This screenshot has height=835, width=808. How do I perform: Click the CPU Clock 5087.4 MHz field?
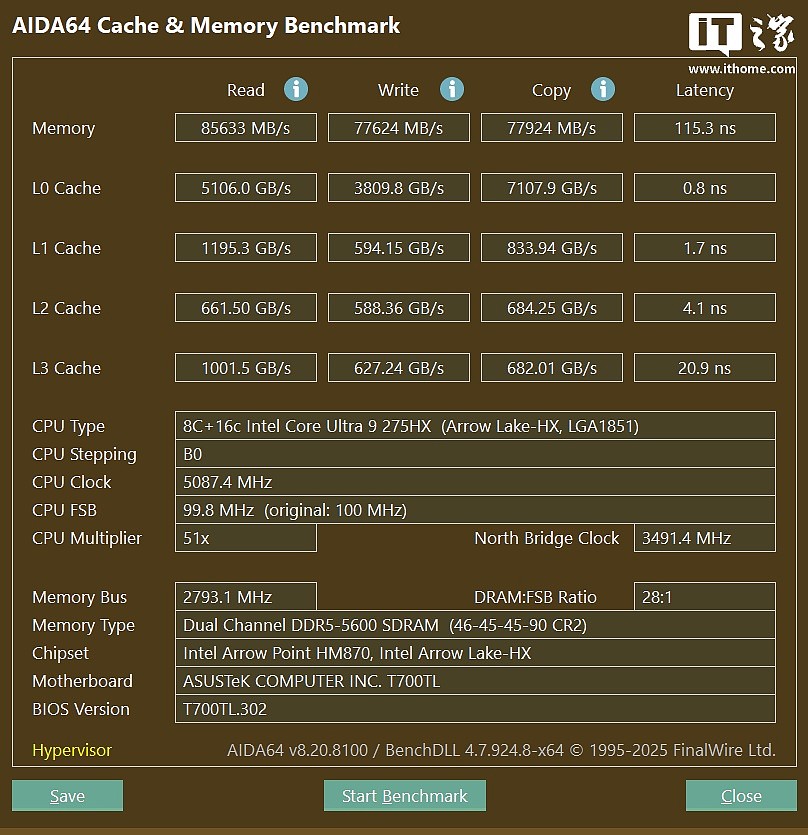point(475,482)
